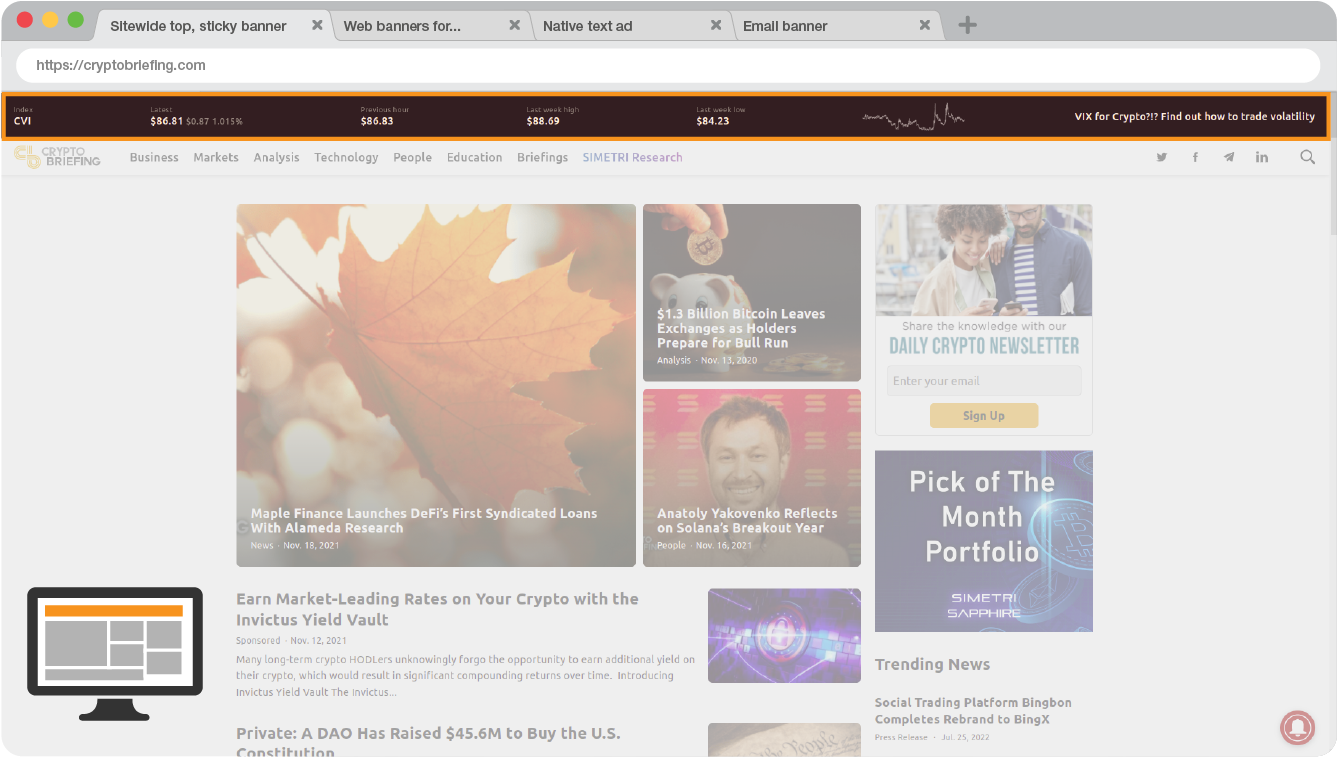Click the Constitution article thumbnail image
The height and width of the screenshot is (758, 1338).
784,740
